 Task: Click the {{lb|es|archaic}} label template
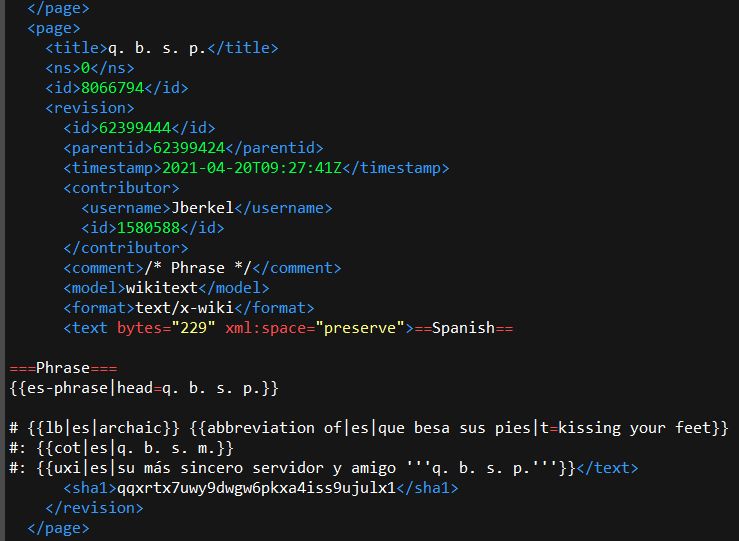coord(104,428)
